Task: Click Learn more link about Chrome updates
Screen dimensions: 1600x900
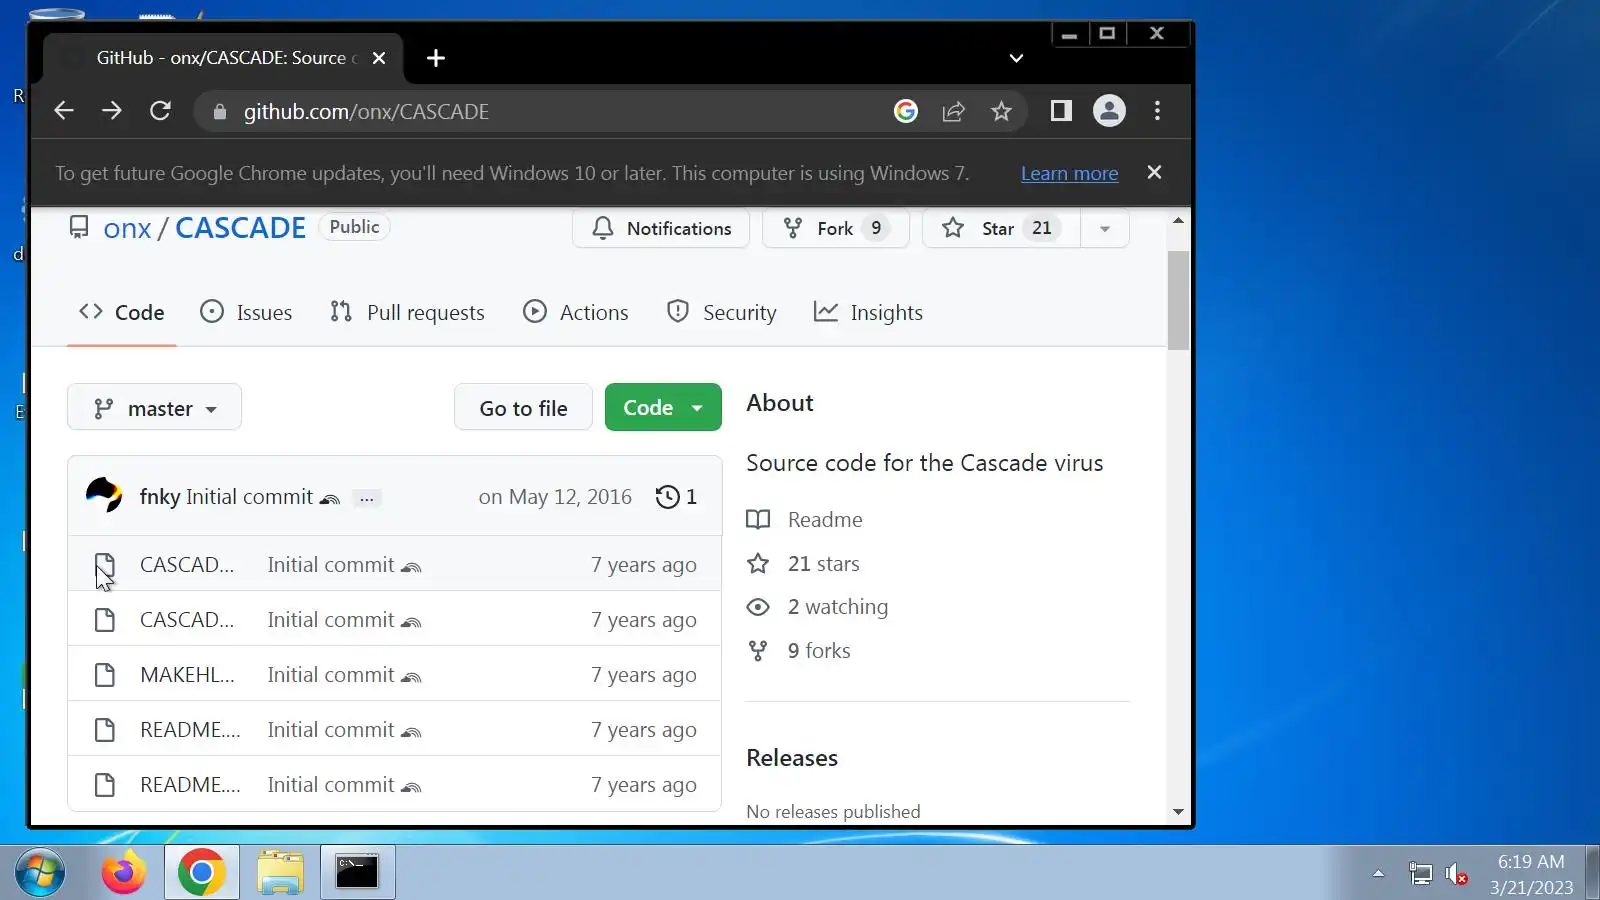Action: pyautogui.click(x=1069, y=173)
